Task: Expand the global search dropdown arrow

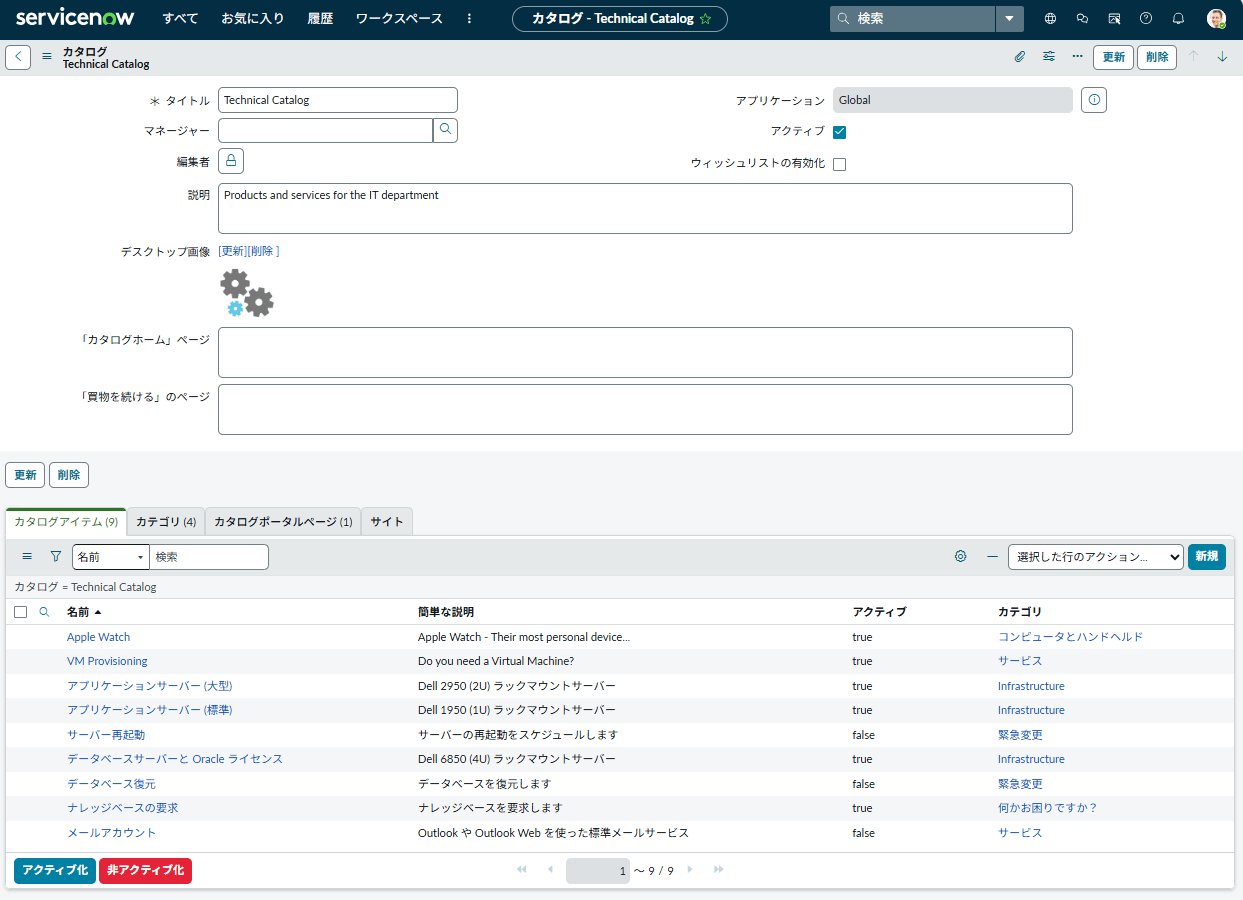Action: (1009, 18)
